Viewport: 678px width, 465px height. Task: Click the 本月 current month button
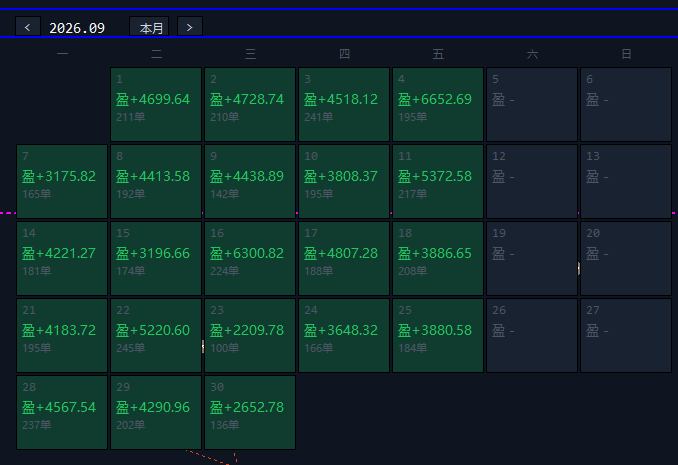(x=149, y=27)
